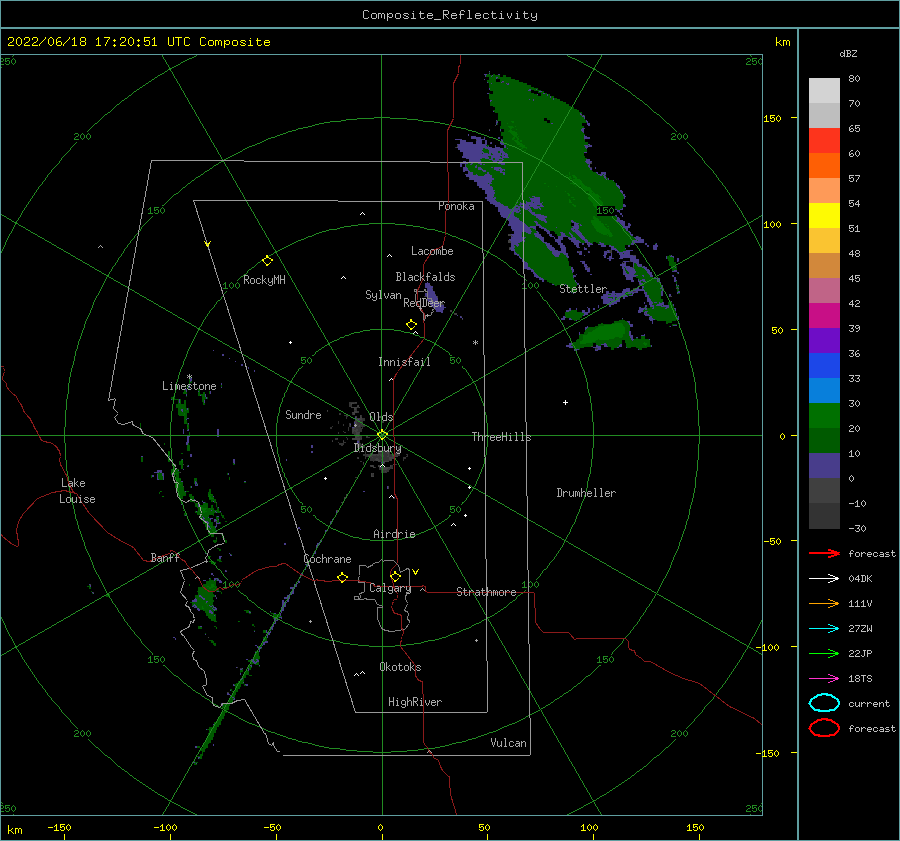Click the Innisfail label

(404, 362)
